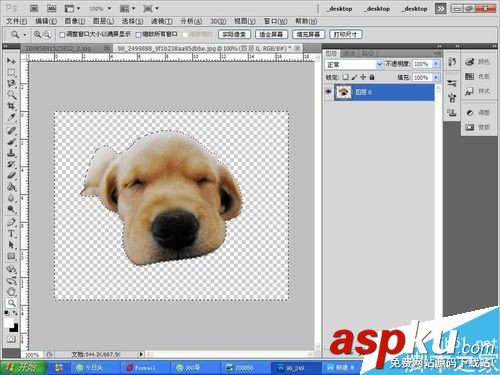
Task: Select the Blur tool
Action: click(11, 198)
